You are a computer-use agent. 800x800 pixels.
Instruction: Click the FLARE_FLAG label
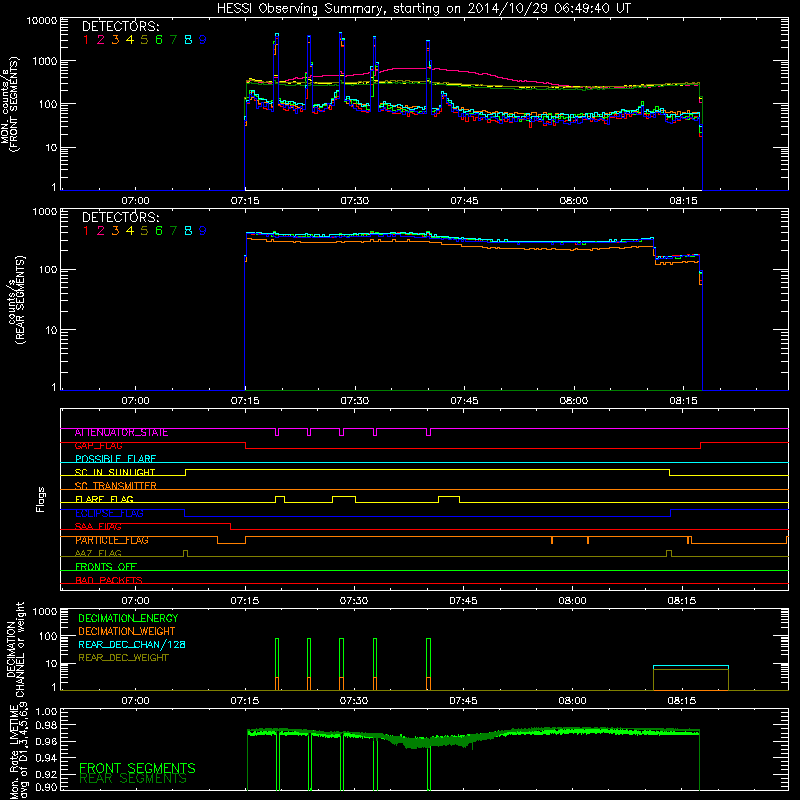point(104,499)
